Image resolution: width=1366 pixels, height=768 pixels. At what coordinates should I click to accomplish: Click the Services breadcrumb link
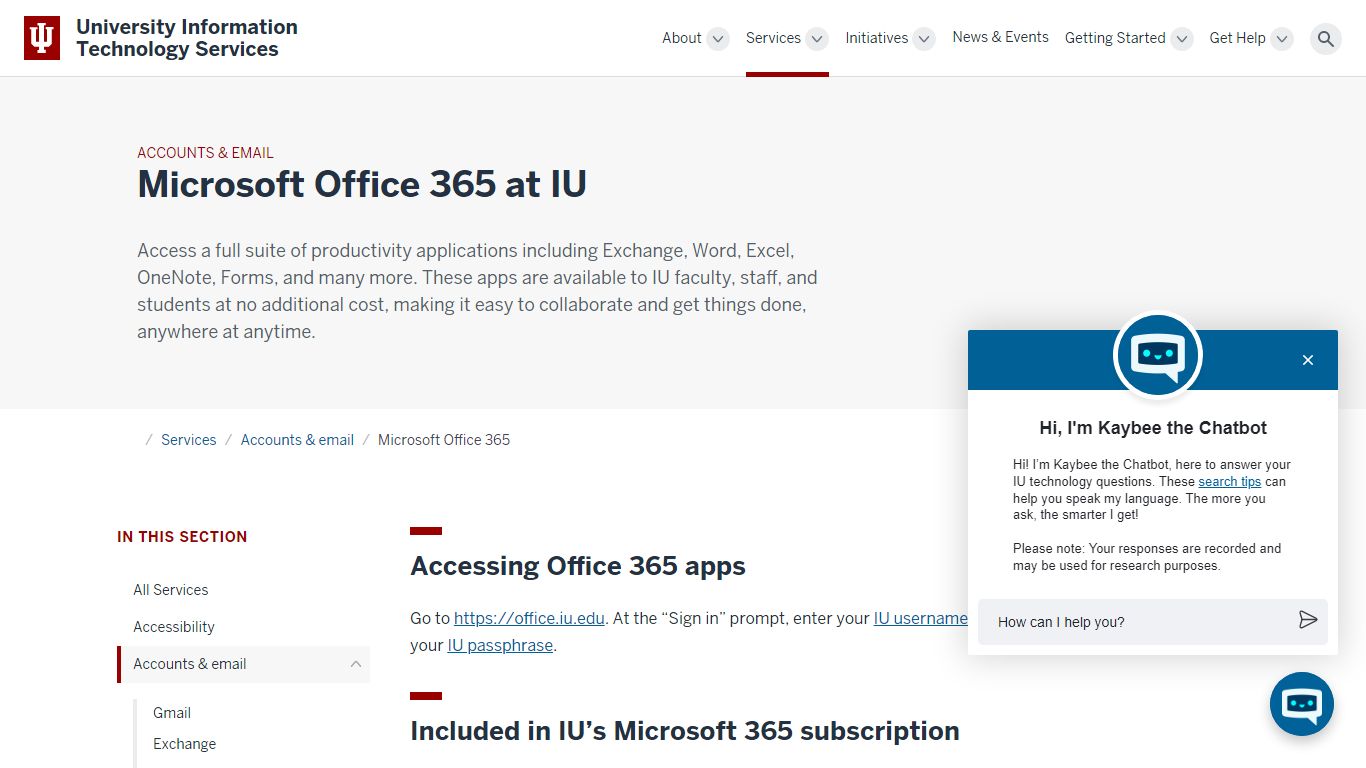tap(189, 440)
